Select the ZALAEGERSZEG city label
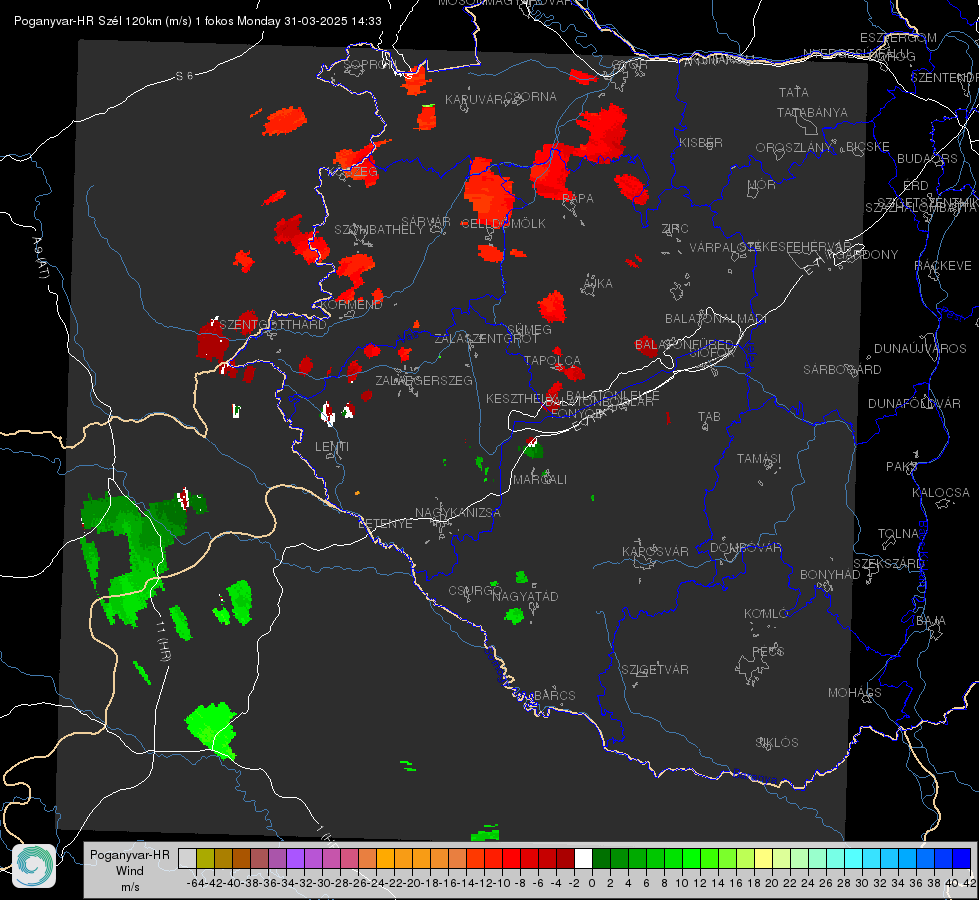The height and width of the screenshot is (900, 979). point(424,380)
